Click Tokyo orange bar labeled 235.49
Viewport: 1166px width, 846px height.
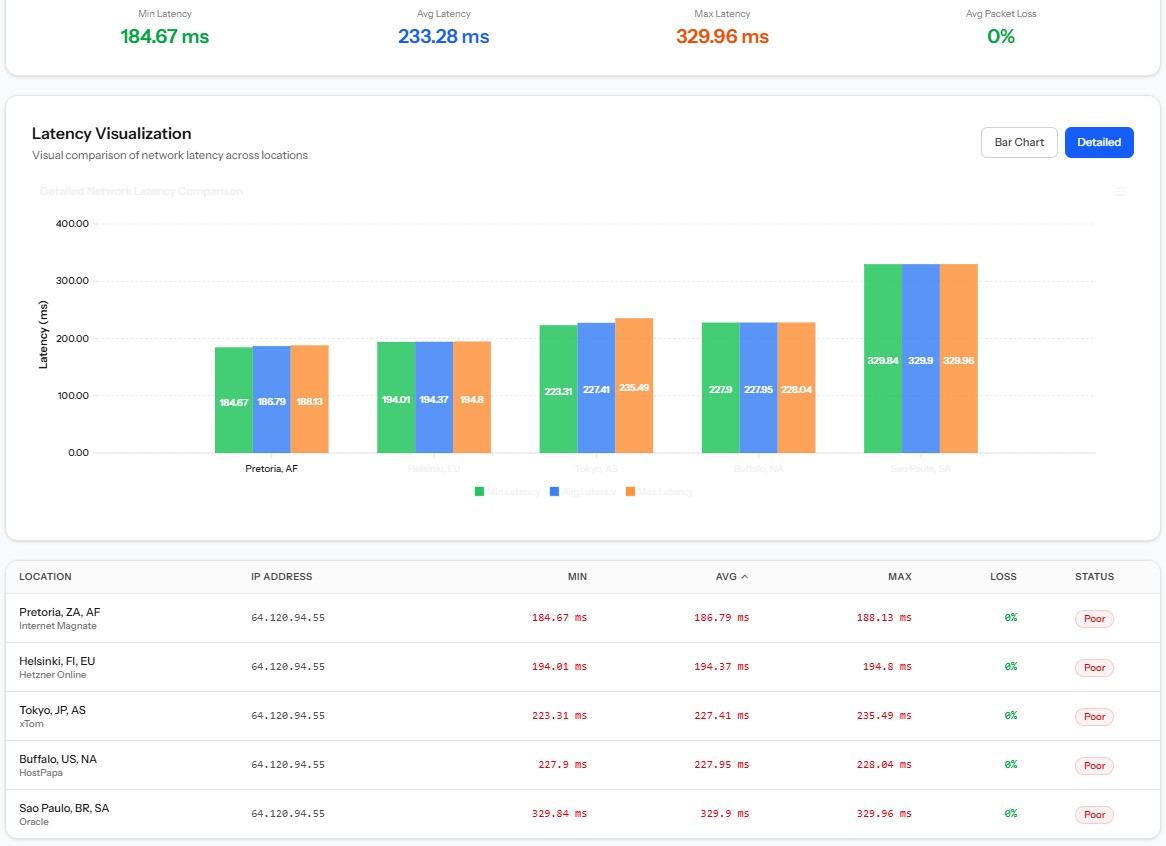tap(634, 386)
